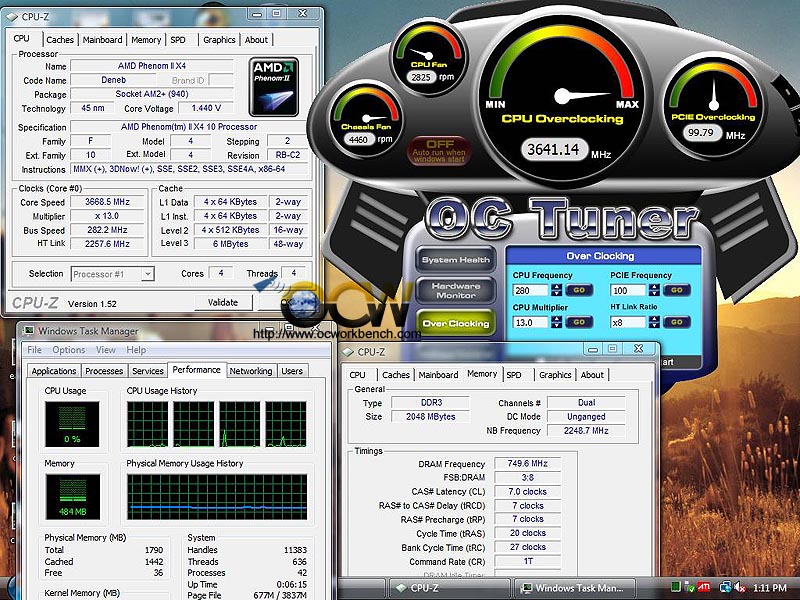
Task: Increase CPU Frequency with the up arrow
Action: [557, 287]
